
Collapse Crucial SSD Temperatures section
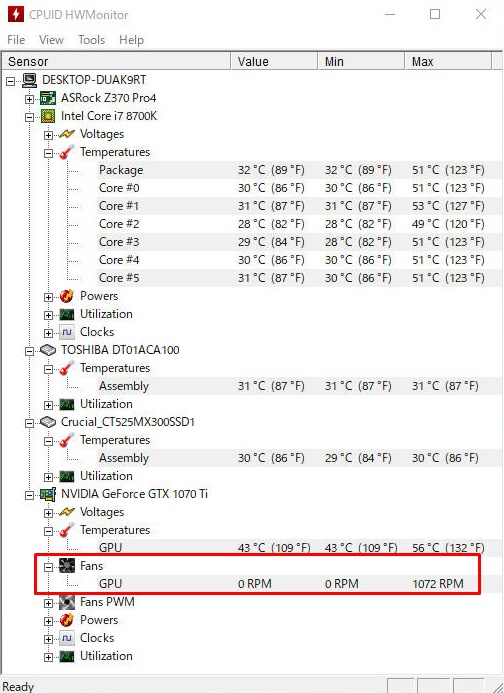coord(48,441)
